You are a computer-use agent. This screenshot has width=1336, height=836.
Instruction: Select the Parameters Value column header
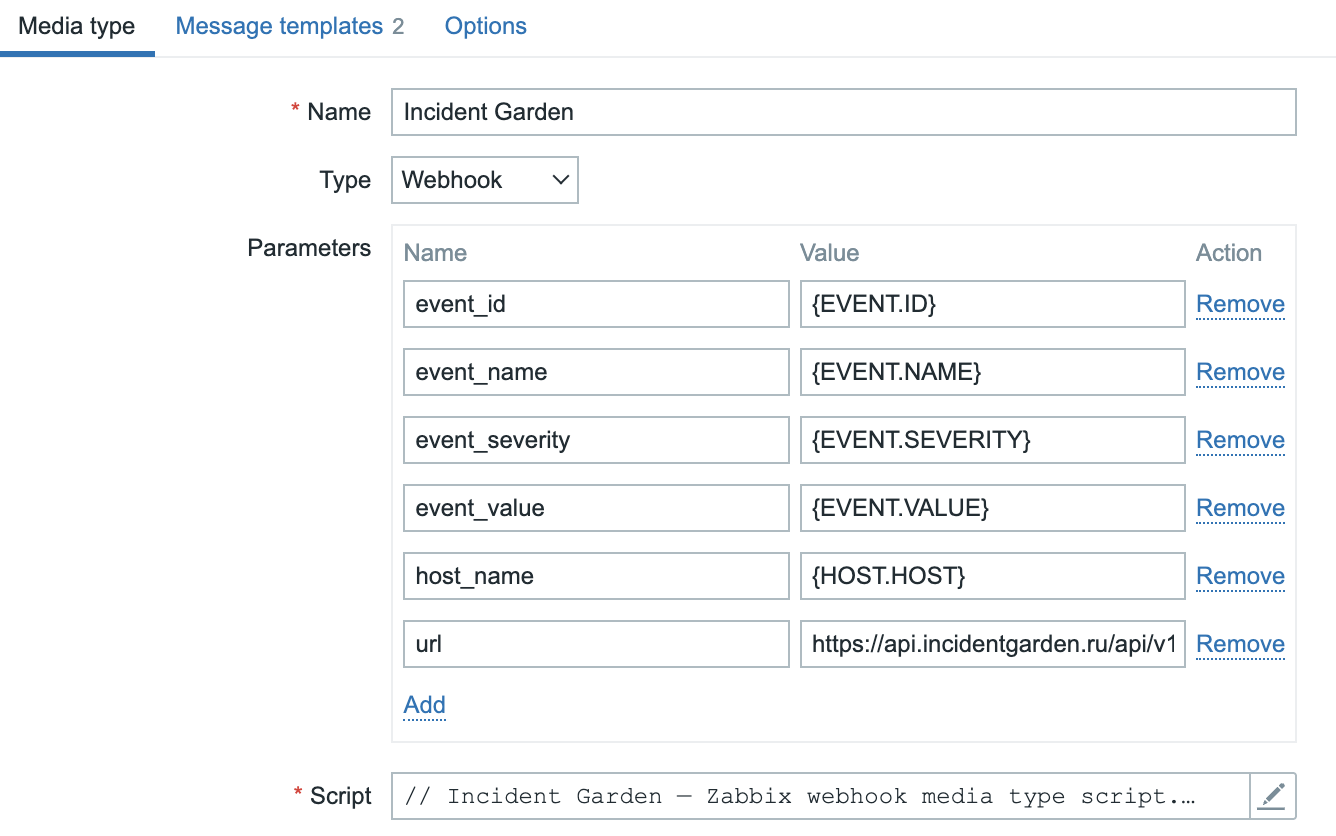[x=829, y=253]
